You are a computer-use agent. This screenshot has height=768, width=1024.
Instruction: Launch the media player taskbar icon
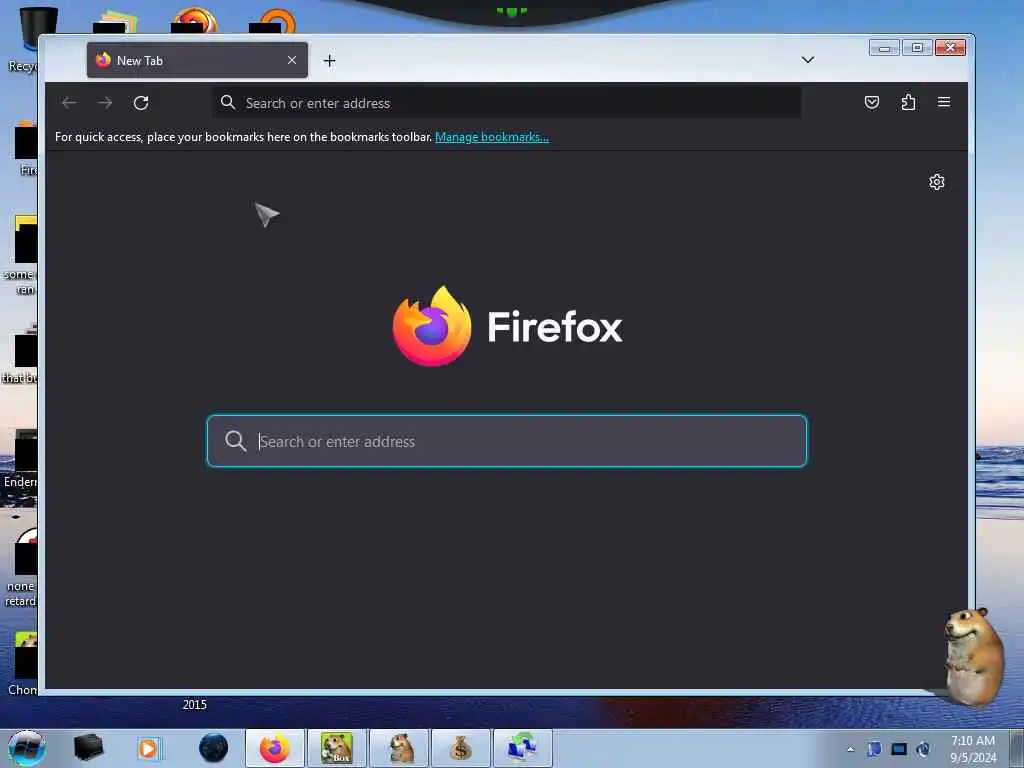pos(149,748)
